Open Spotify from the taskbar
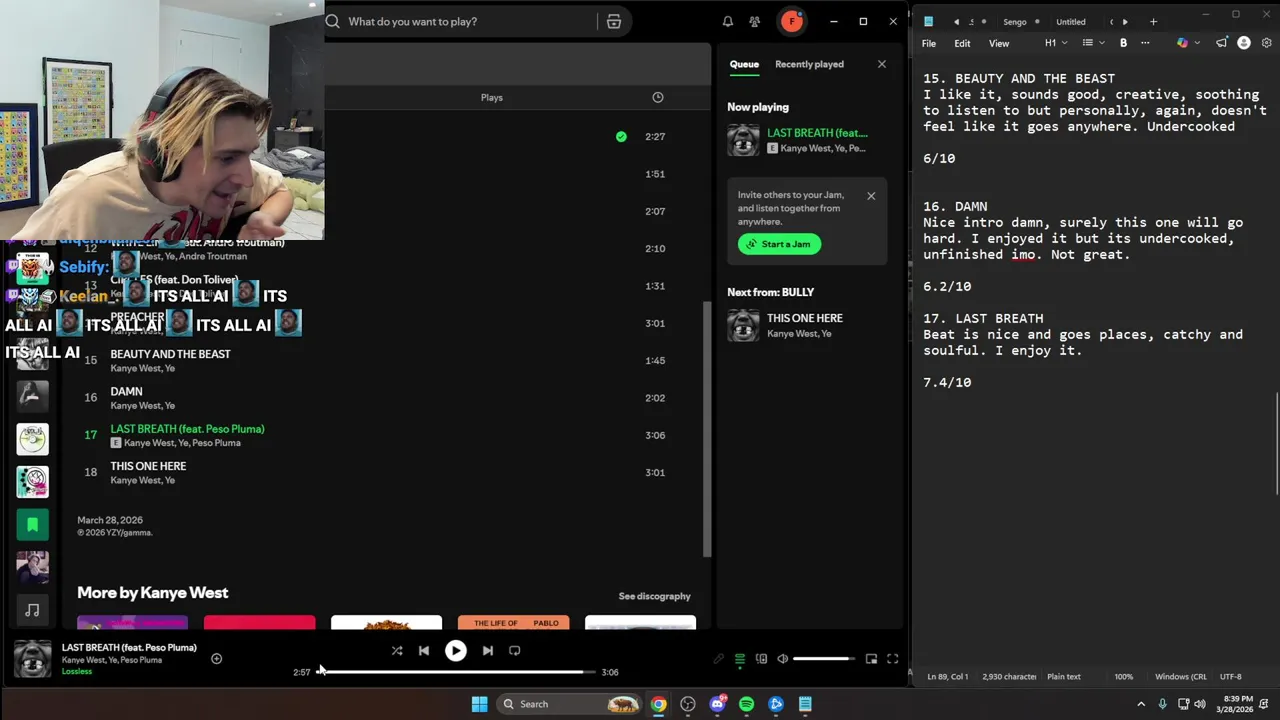This screenshot has height=720, width=1280. (746, 704)
